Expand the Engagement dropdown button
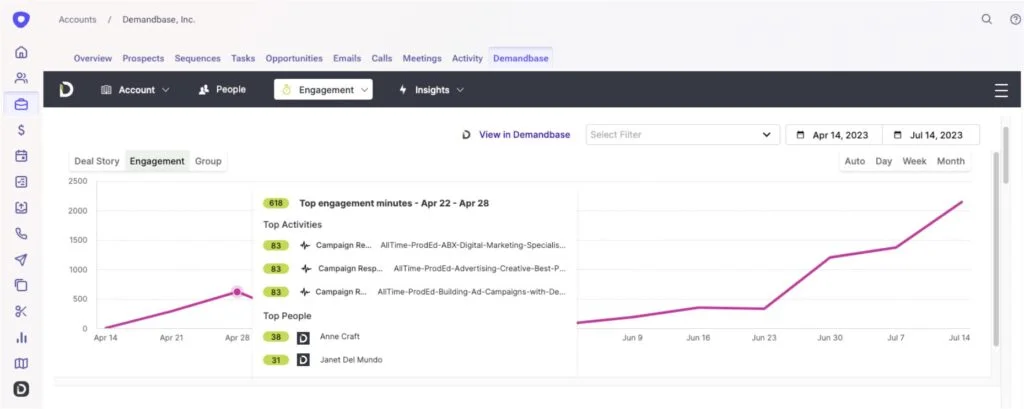Screen dimensions: 1024x409 (x=323, y=90)
